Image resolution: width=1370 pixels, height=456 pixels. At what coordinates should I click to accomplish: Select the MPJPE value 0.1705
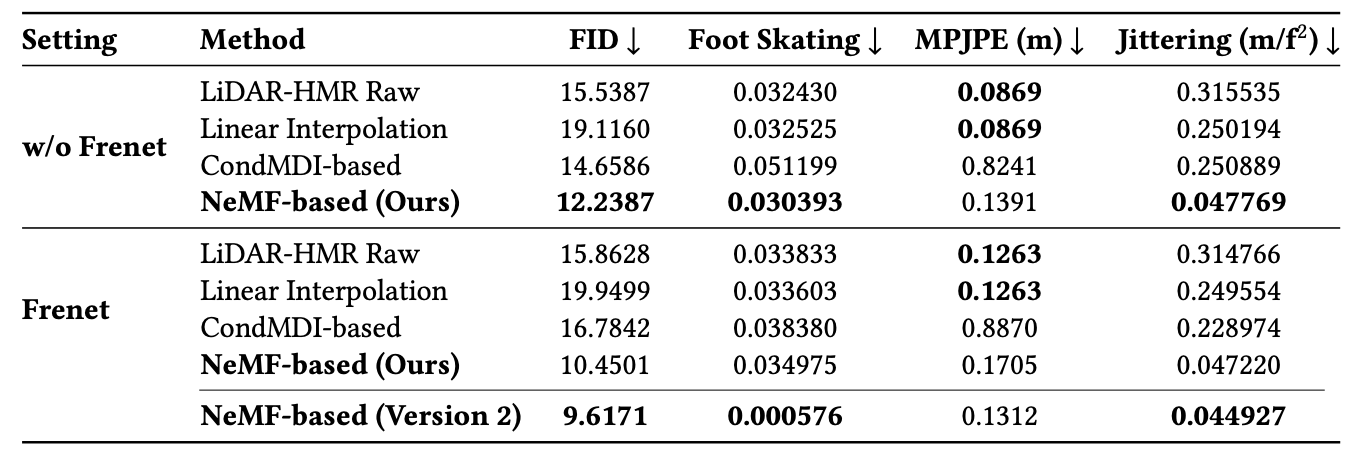click(999, 365)
